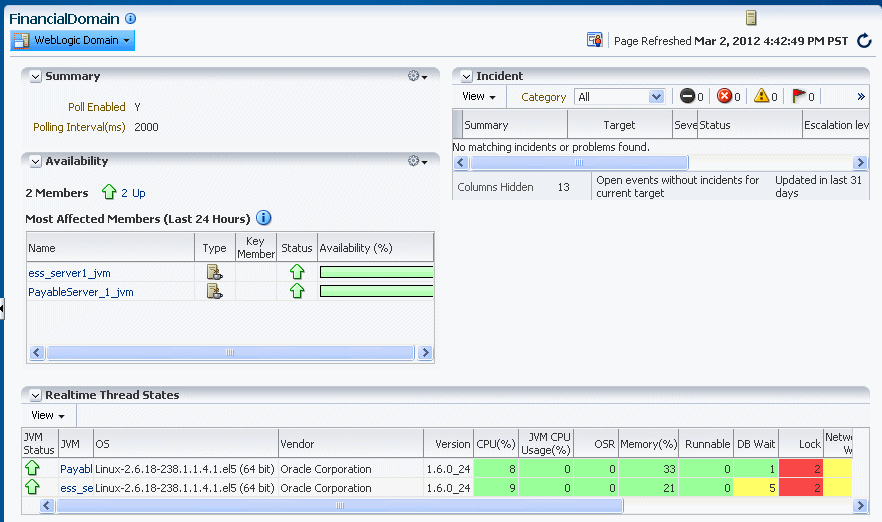The image size is (882, 522).
Task: Click the type icon for PayableServer_1_jvm
Action: click(214, 291)
